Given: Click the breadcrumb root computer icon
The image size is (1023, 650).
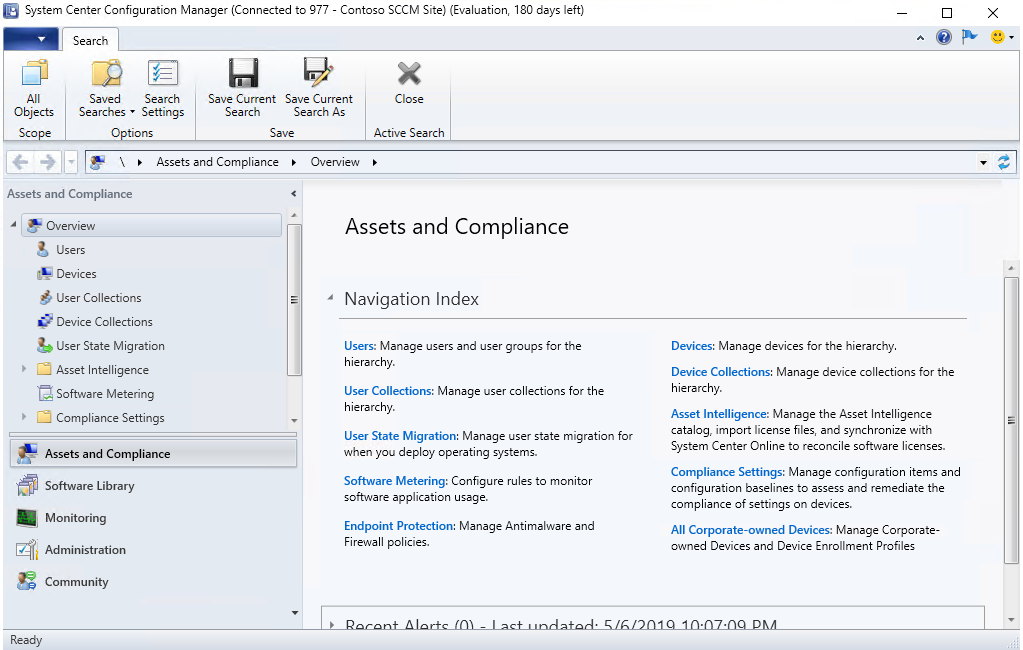Looking at the screenshot, I should 98,162.
